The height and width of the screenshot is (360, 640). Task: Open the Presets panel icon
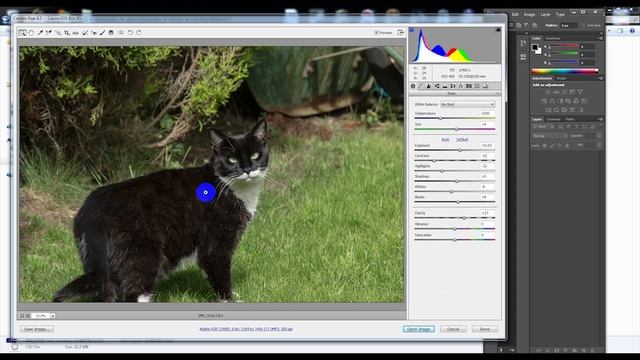click(477, 86)
